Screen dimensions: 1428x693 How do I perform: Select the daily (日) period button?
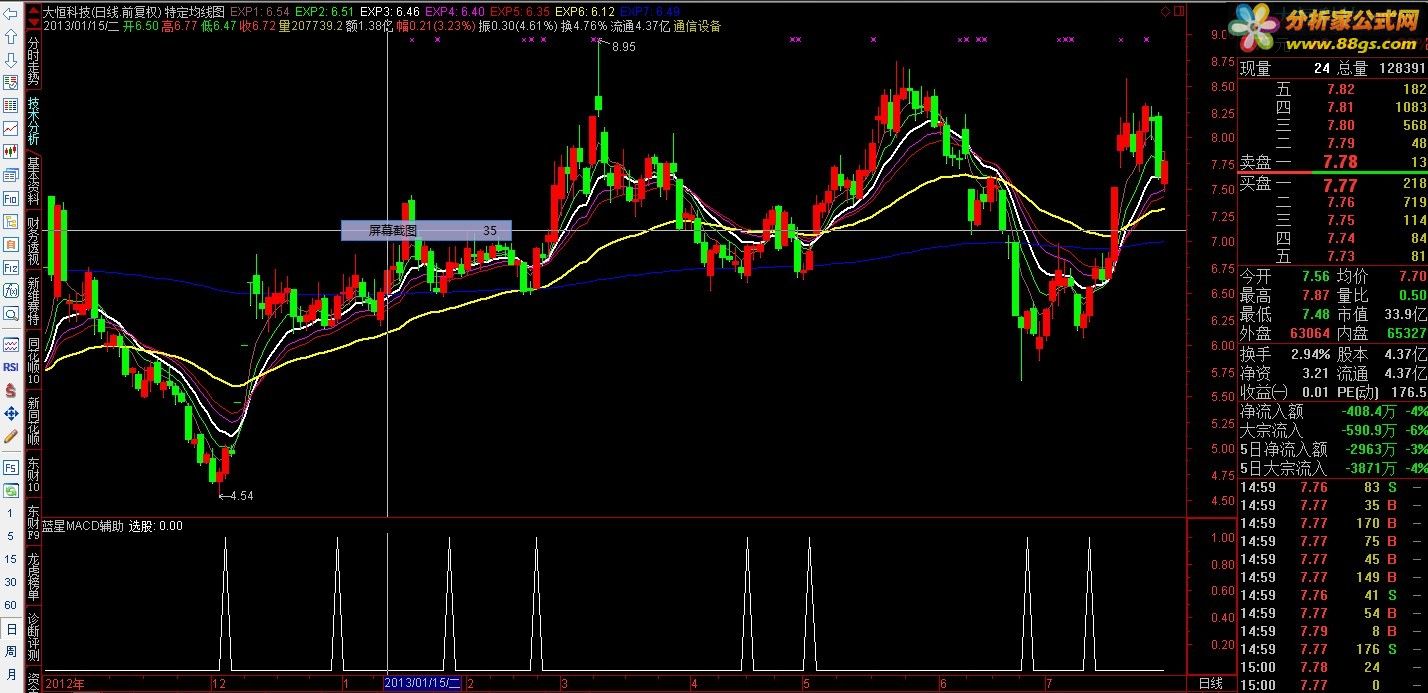click(x=11, y=629)
